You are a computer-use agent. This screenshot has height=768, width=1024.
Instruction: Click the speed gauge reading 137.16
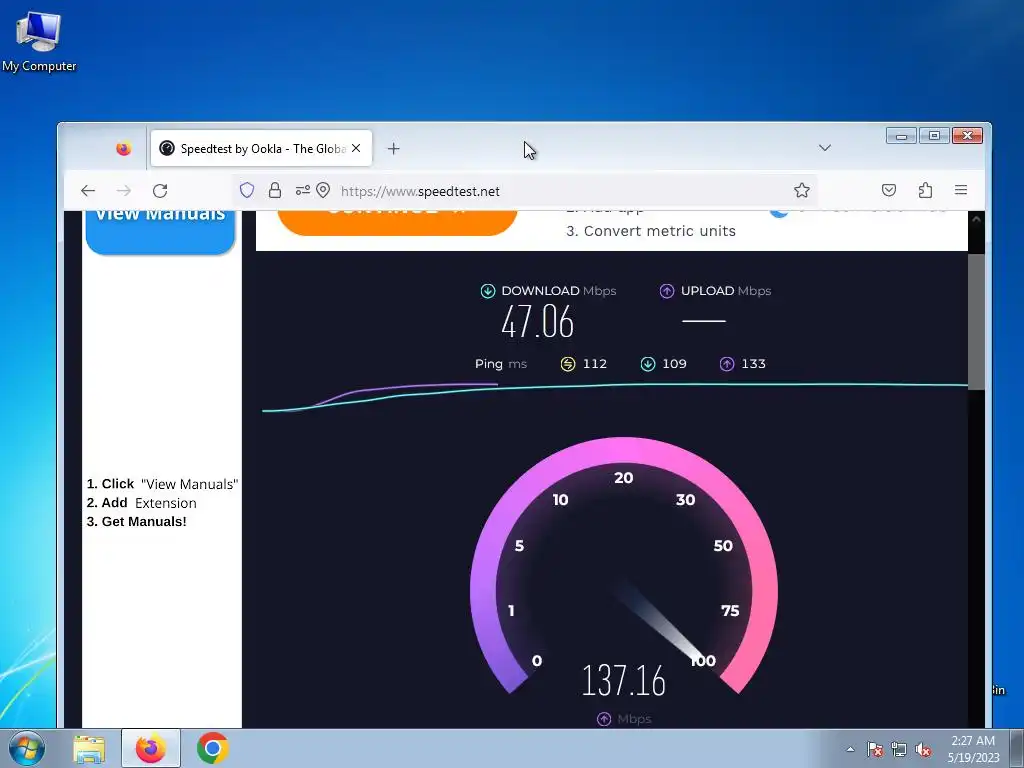[x=624, y=680]
